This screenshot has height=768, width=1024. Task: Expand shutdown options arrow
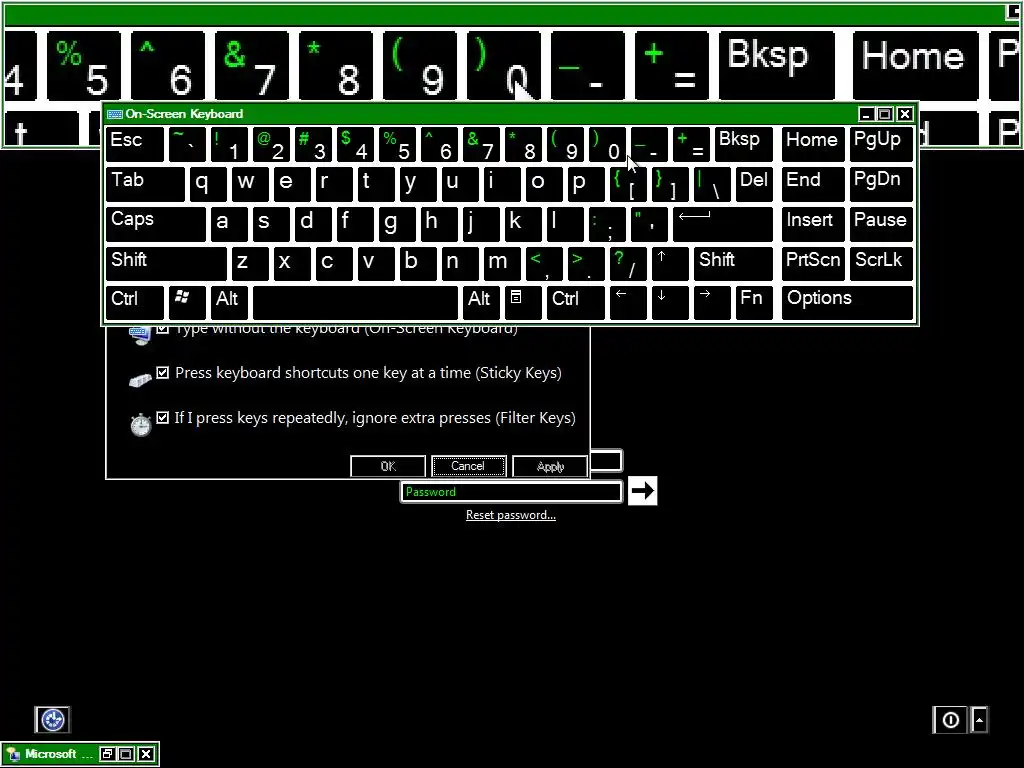tap(979, 720)
